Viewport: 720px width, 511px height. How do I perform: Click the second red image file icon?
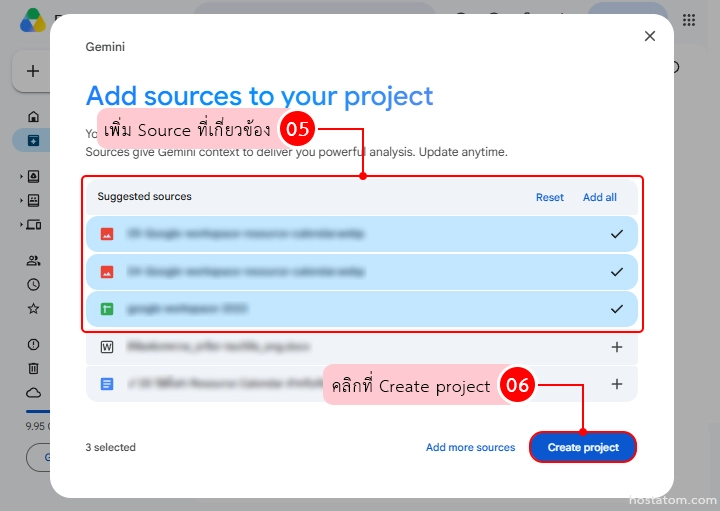pyautogui.click(x=107, y=272)
